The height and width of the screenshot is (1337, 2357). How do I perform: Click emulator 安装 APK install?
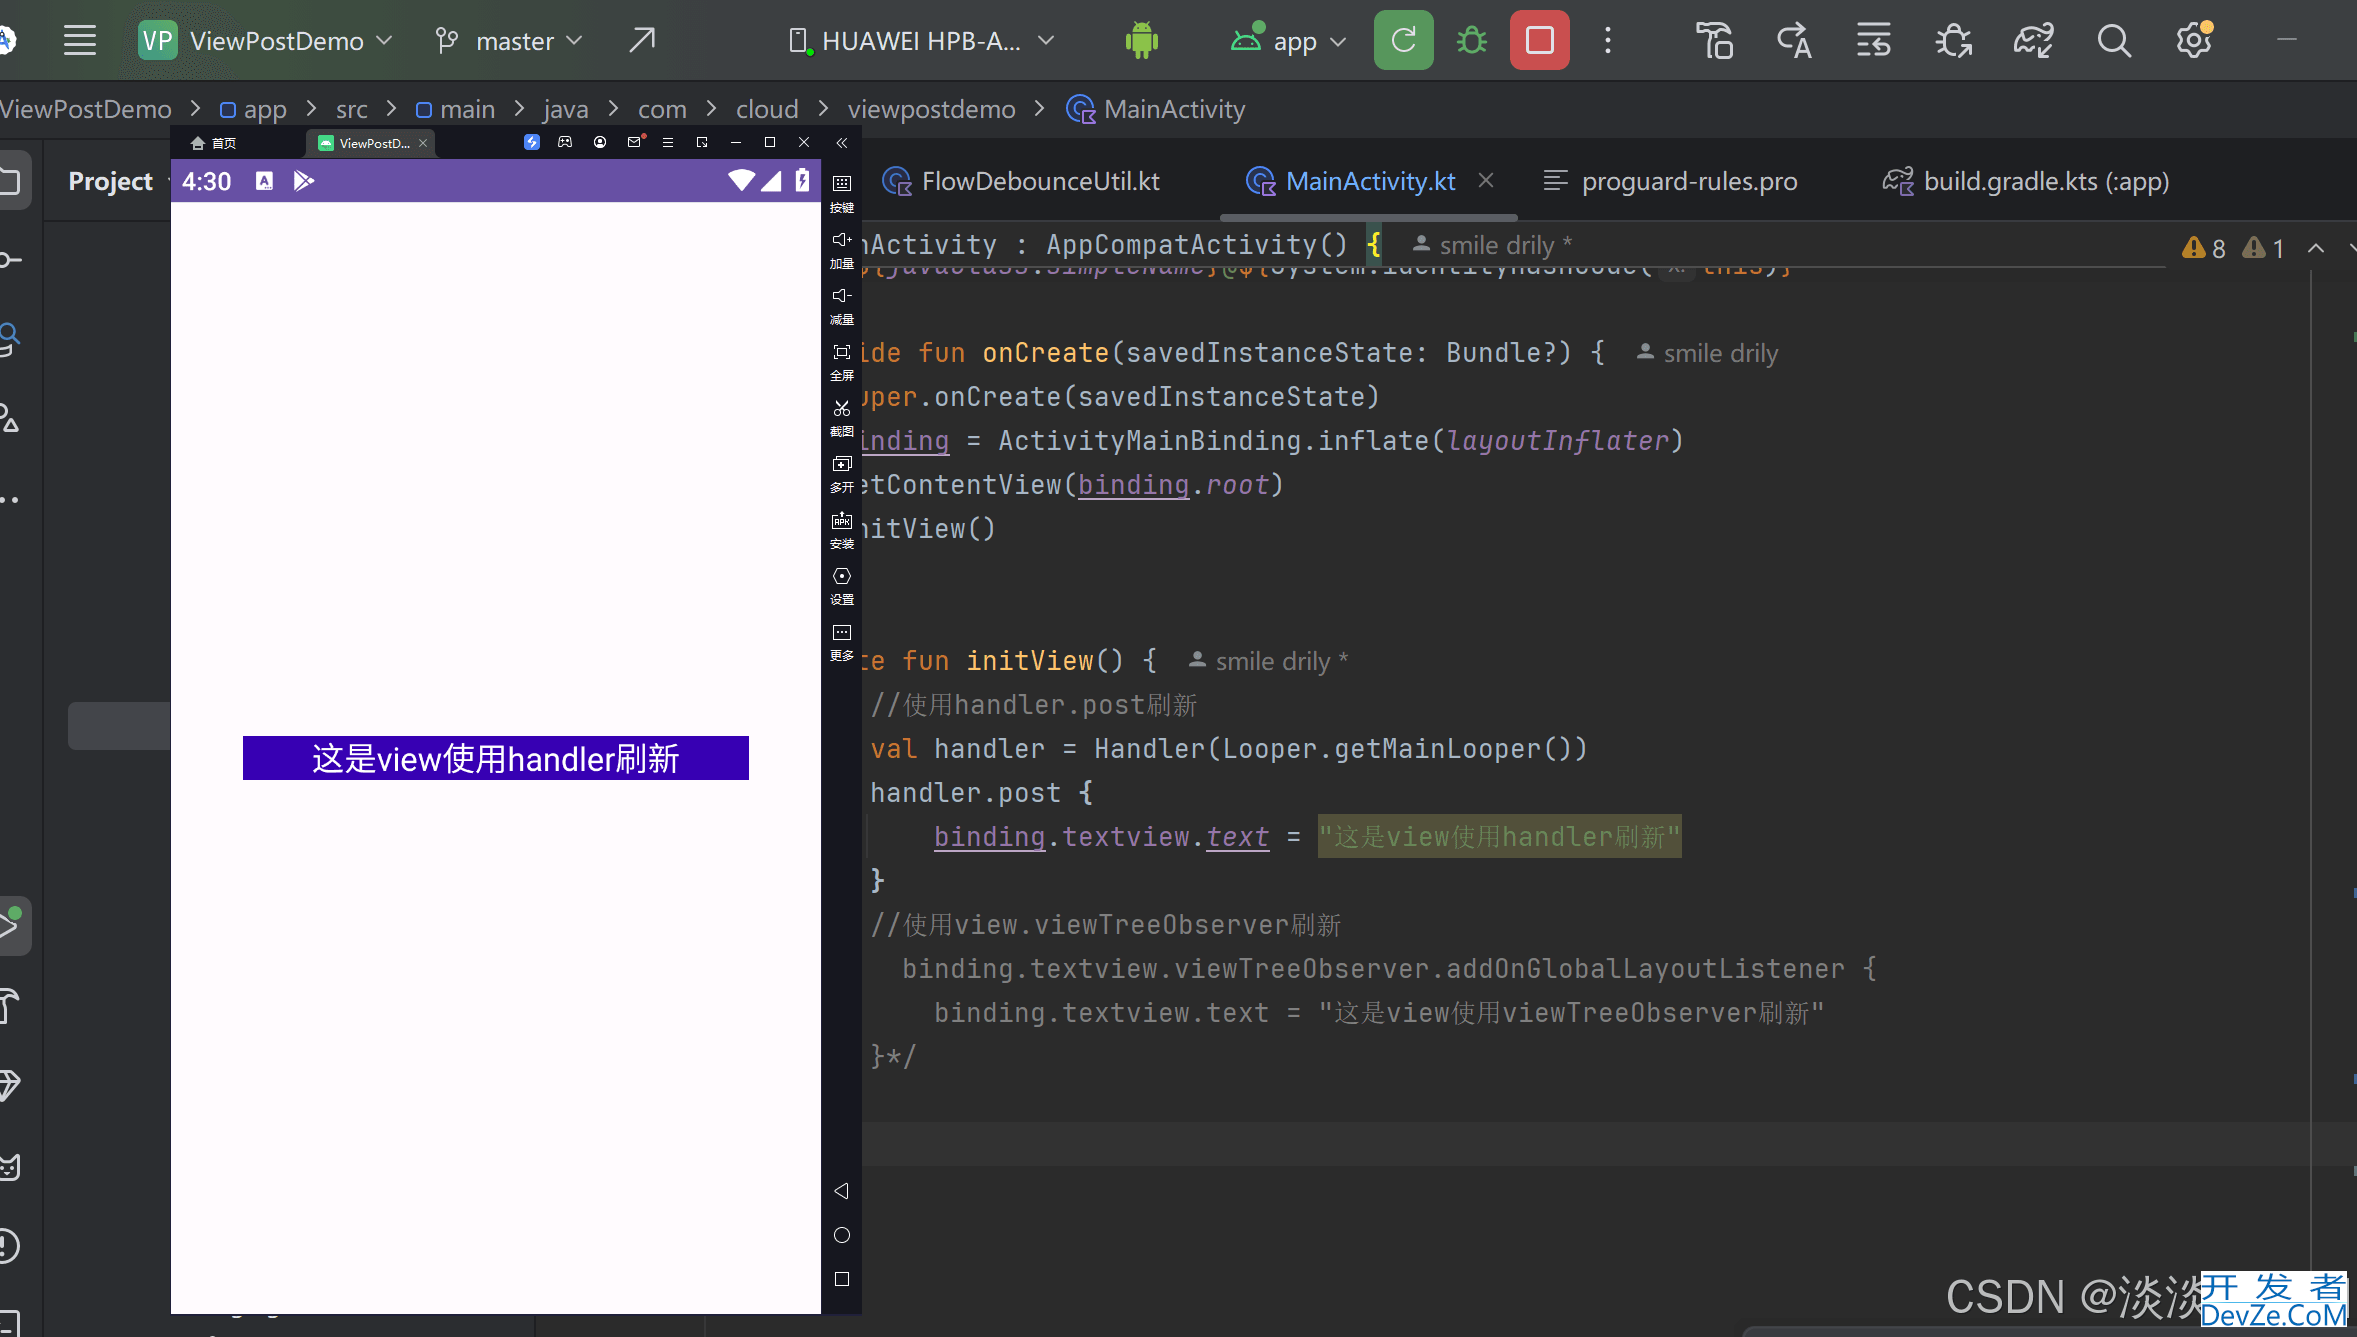842,530
